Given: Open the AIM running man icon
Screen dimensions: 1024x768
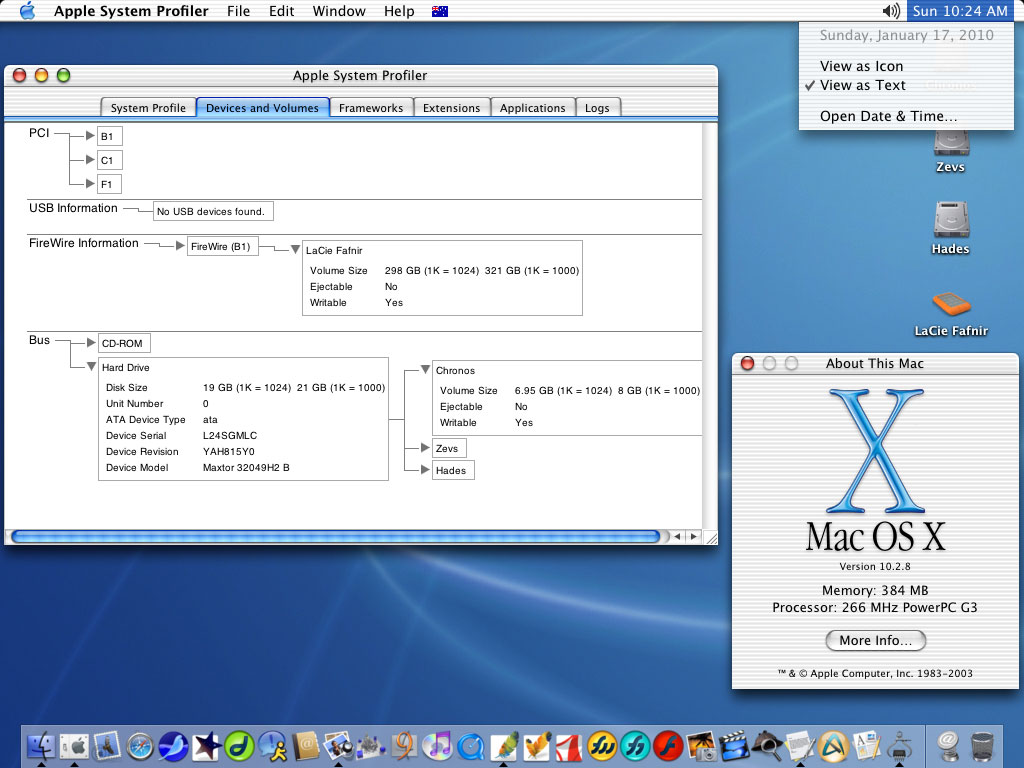Looking at the screenshot, I should click(x=272, y=746).
